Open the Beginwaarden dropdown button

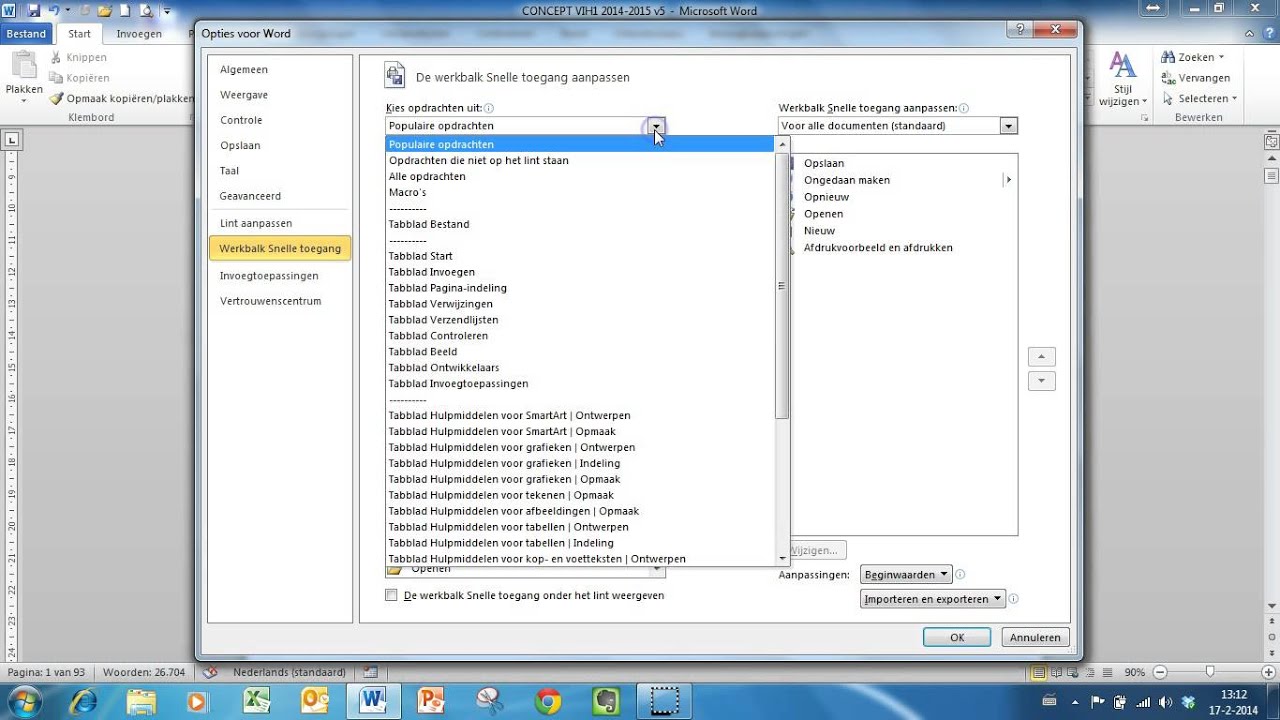click(906, 575)
